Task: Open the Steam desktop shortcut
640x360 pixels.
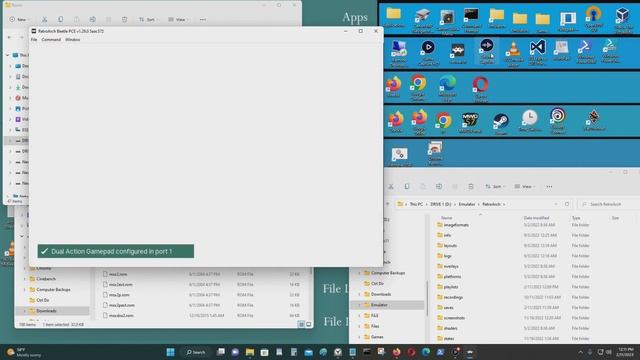Action: [501, 124]
